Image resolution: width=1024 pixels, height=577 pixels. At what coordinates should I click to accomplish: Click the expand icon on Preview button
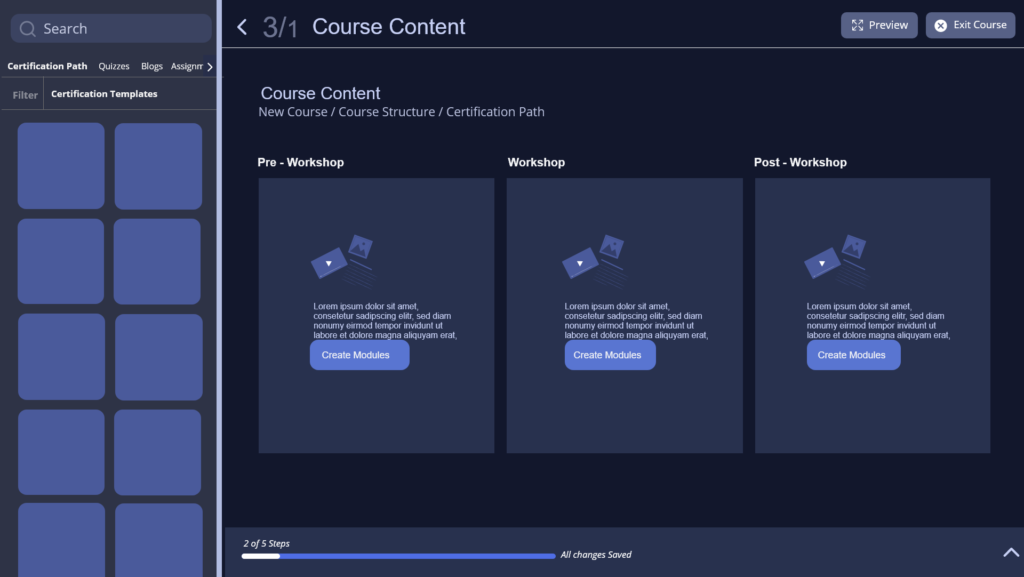(857, 25)
